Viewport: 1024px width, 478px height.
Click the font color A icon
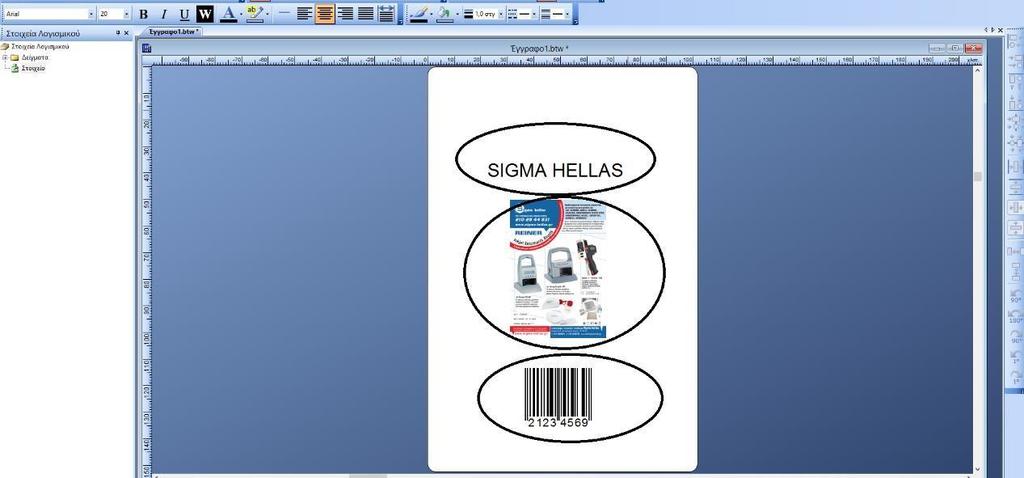(x=228, y=14)
